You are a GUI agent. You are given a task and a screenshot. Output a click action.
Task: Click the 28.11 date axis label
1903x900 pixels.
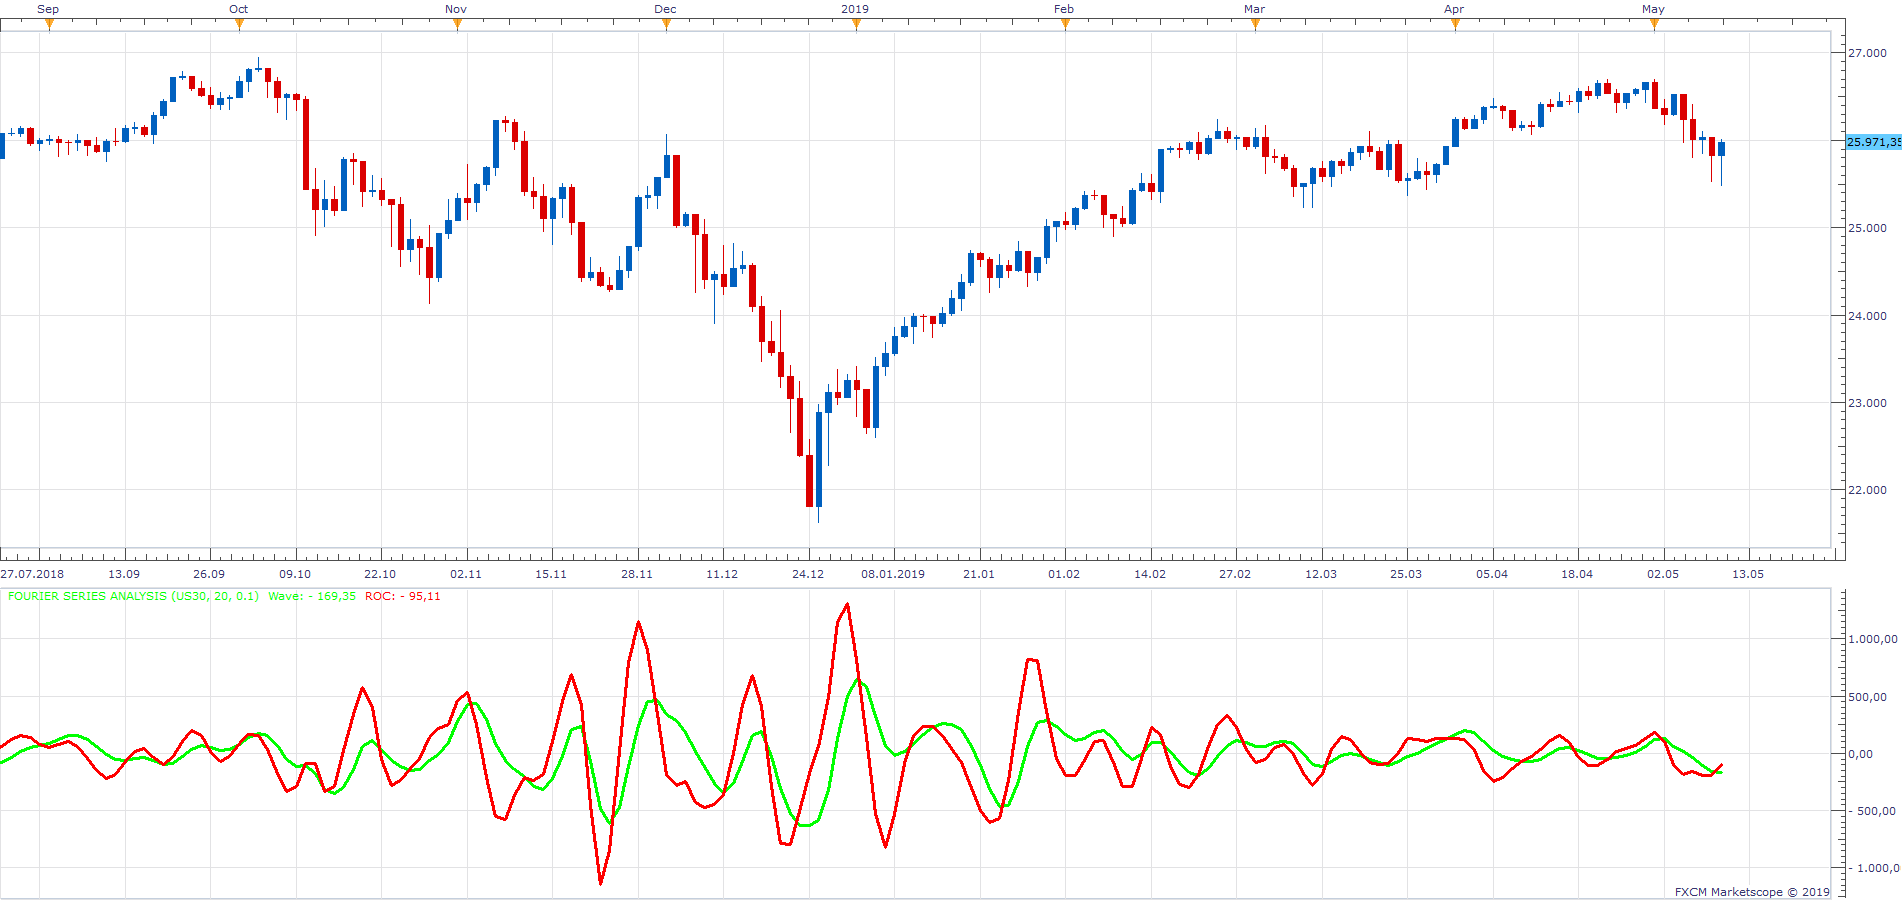pos(637,574)
